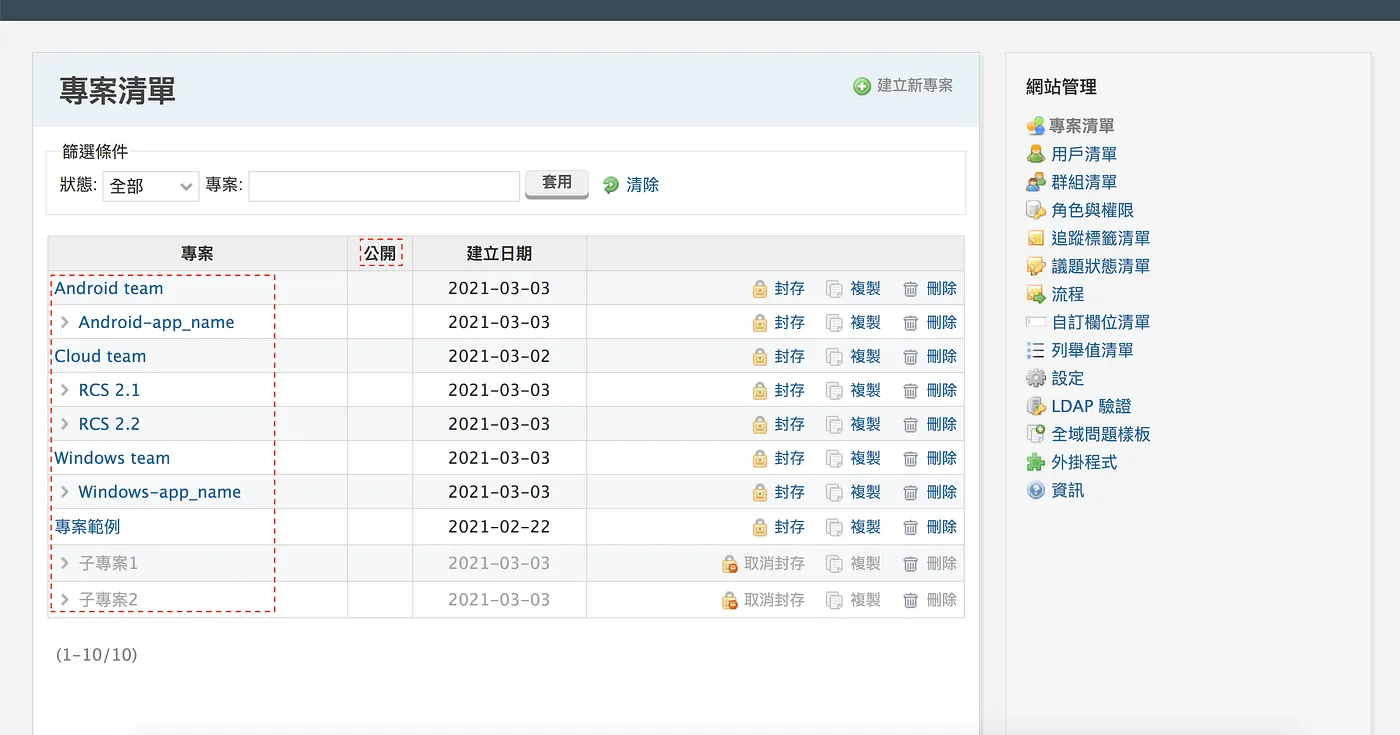
Task: Click the 群組清單 group icon in sidebar
Action: click(x=1036, y=183)
